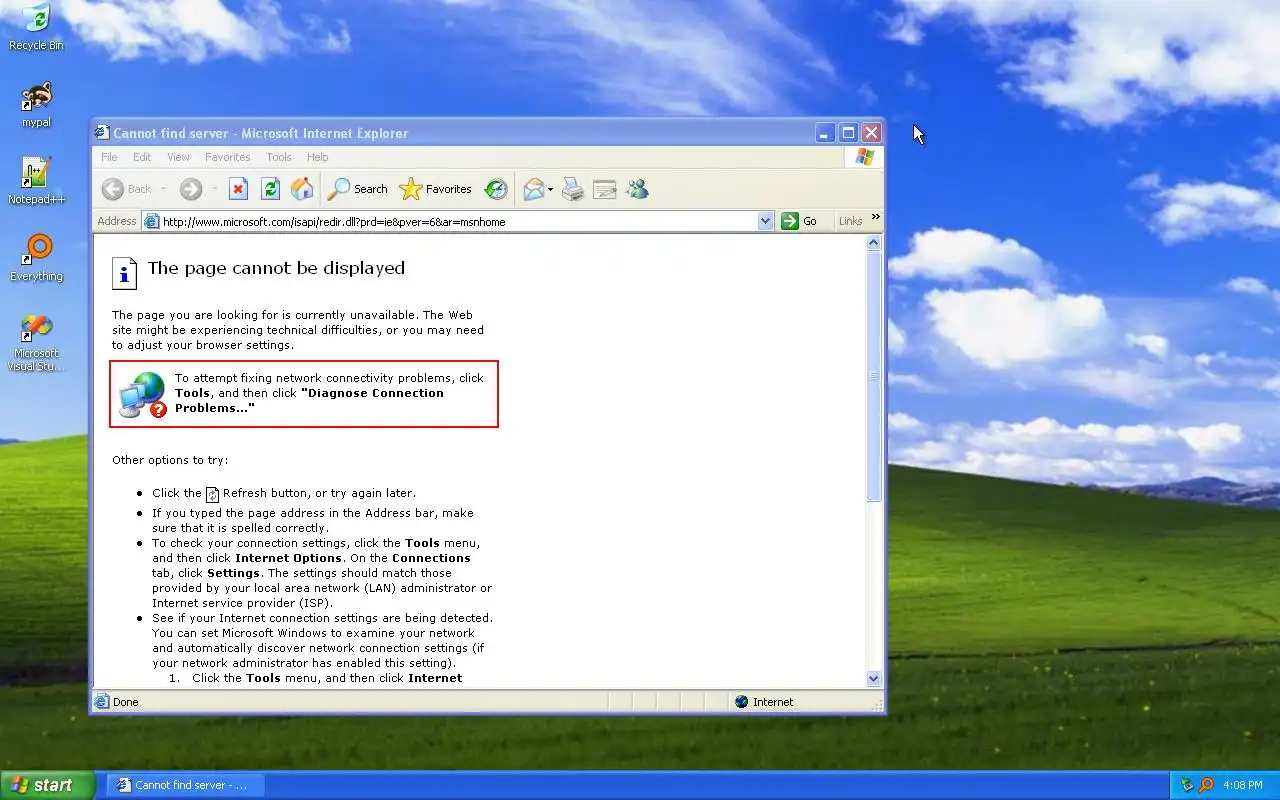Click 'The page cannot be displayed' heading
The image size is (1280, 800).
276,268
